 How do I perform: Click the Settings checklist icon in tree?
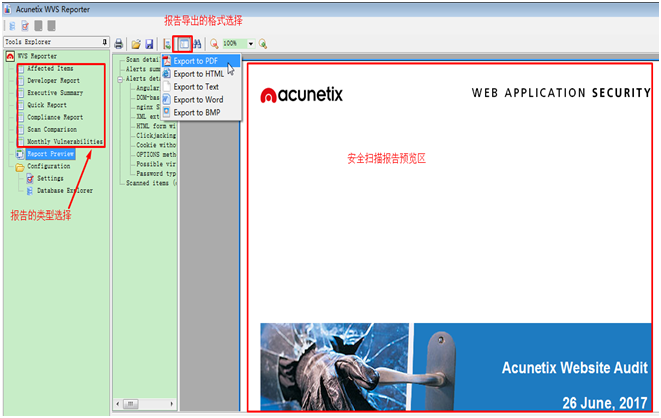(30, 179)
